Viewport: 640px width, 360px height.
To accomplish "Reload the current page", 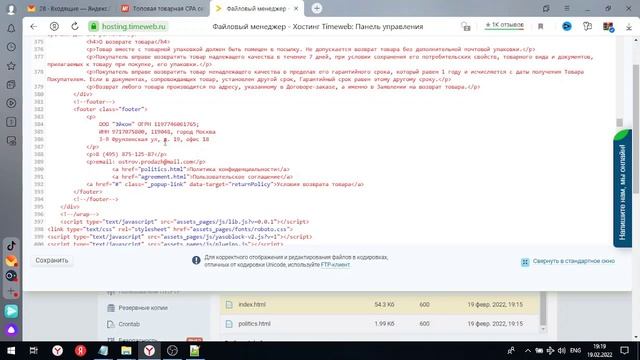I will pos(75,27).
